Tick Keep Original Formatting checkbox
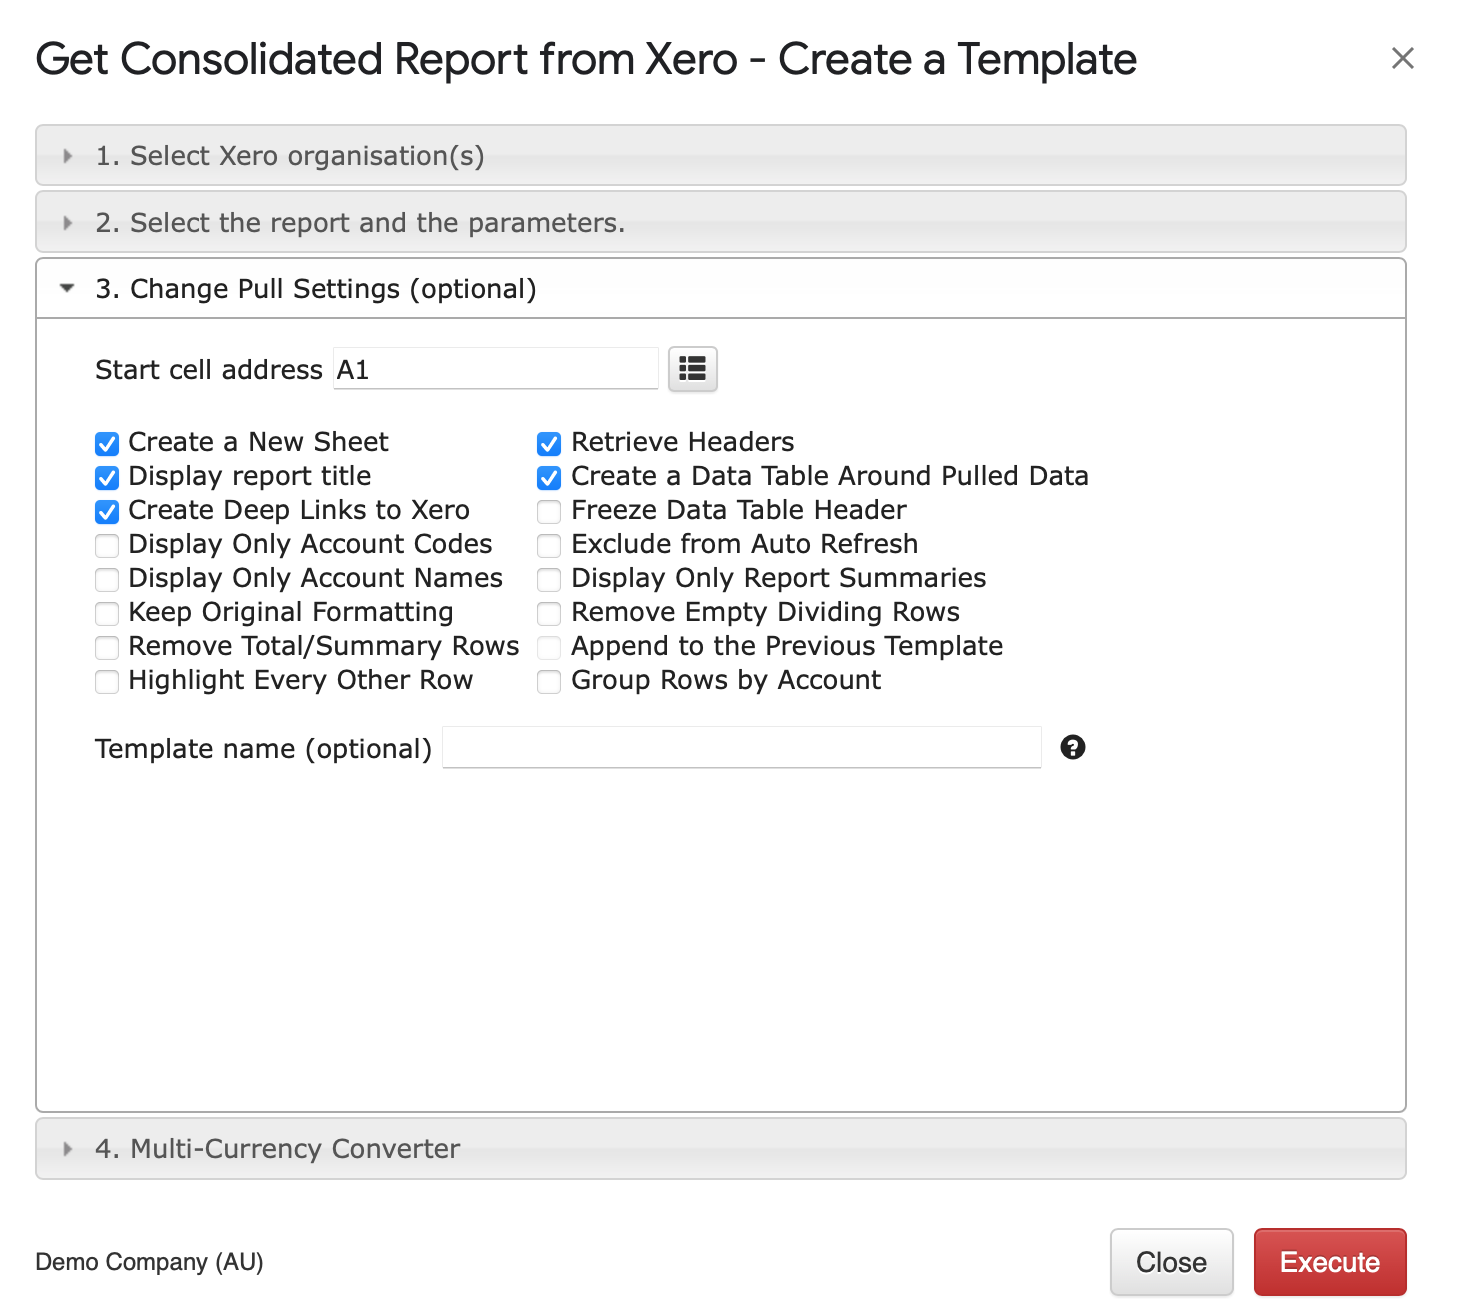The width and height of the screenshot is (1472, 1314). (x=107, y=613)
